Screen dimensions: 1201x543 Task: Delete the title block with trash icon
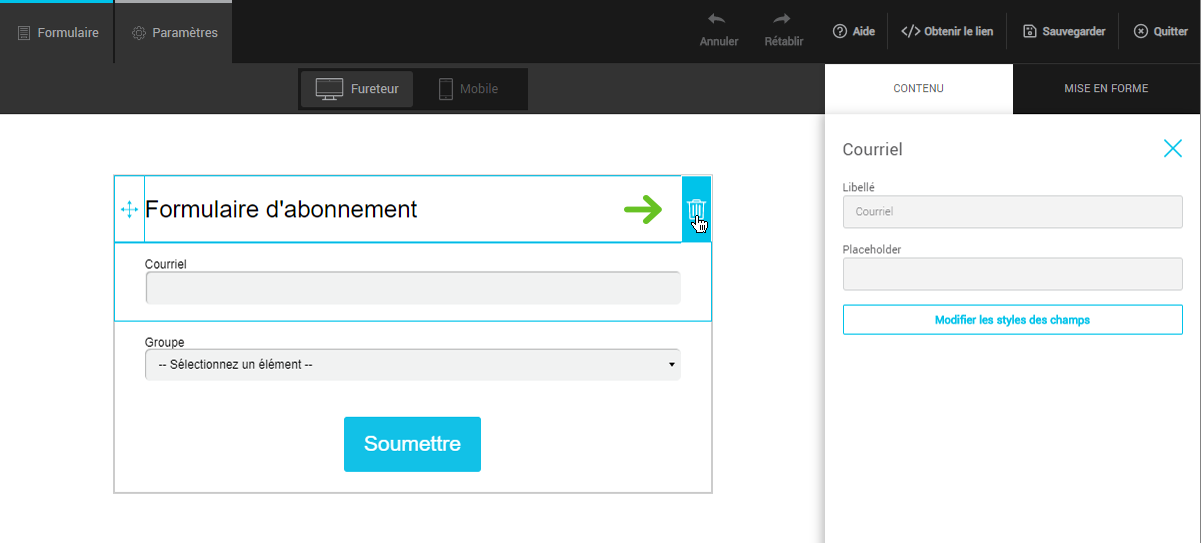(696, 209)
